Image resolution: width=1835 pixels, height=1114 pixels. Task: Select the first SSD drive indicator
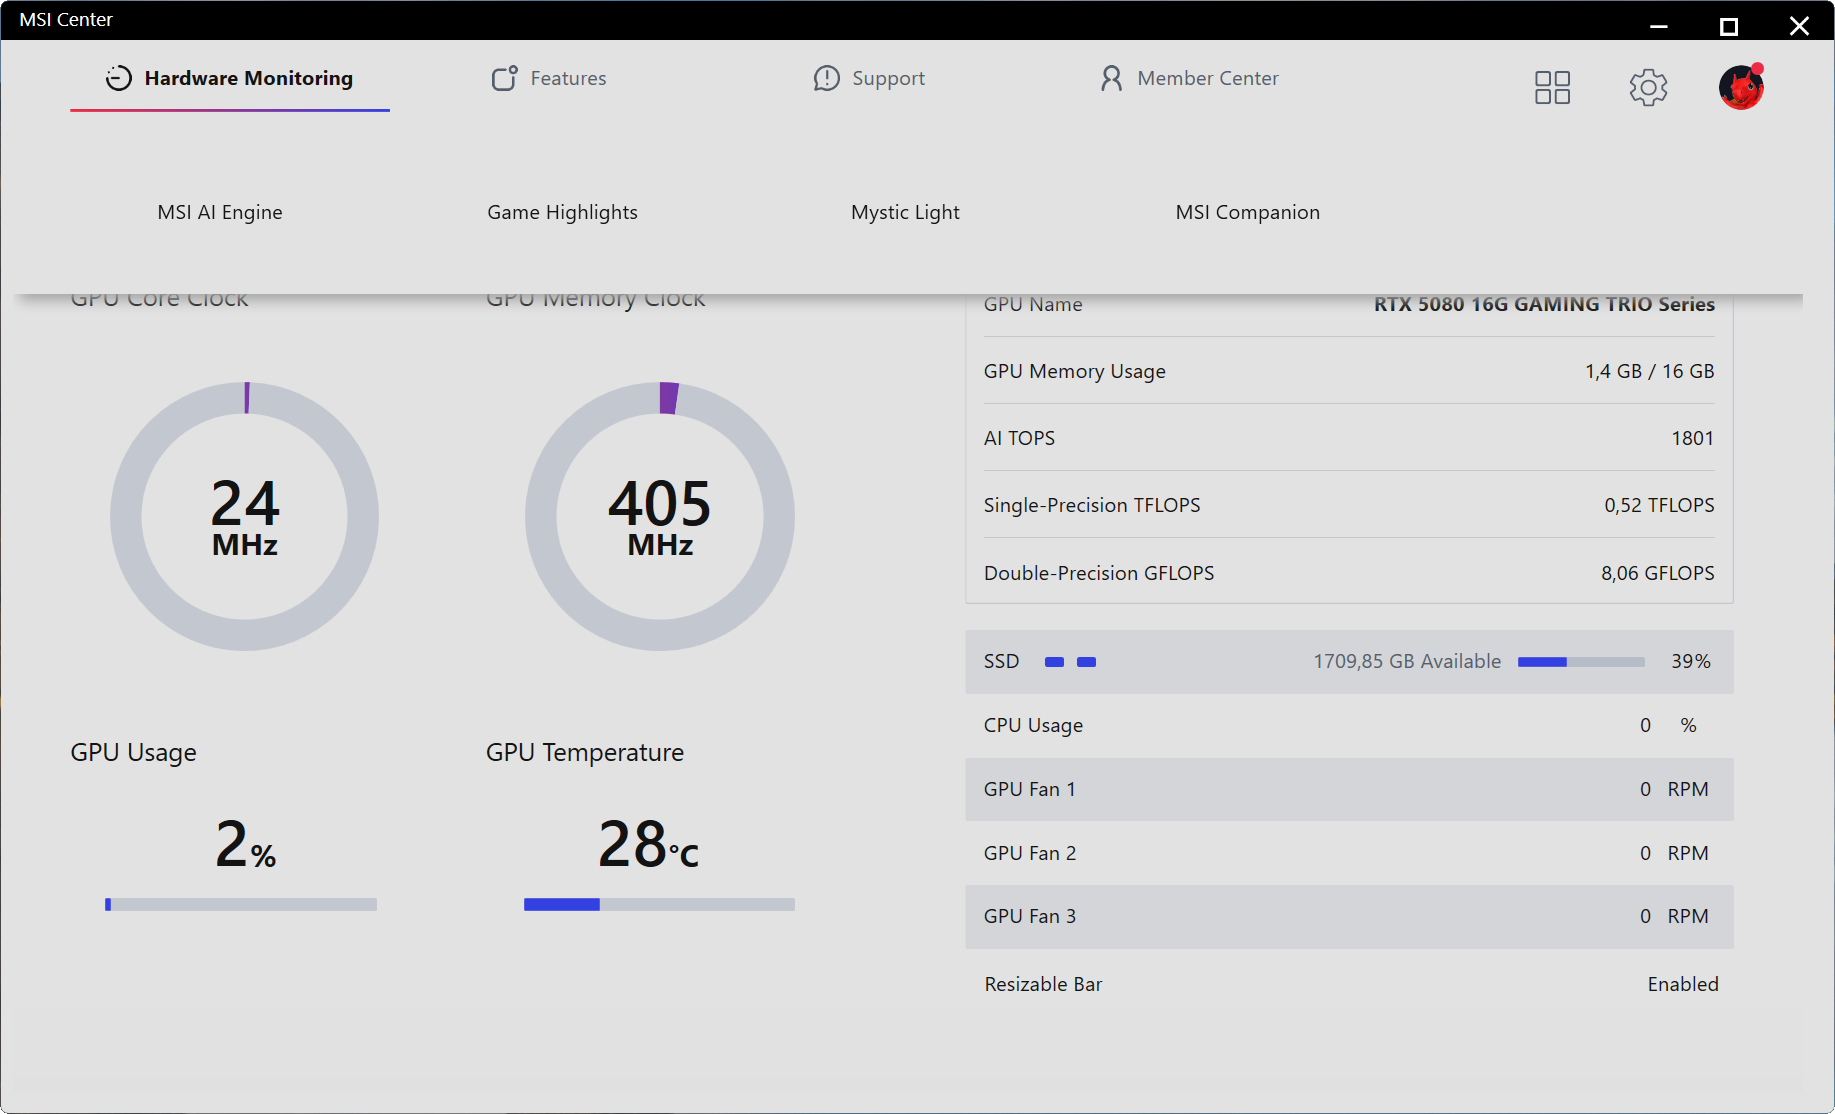point(1054,662)
